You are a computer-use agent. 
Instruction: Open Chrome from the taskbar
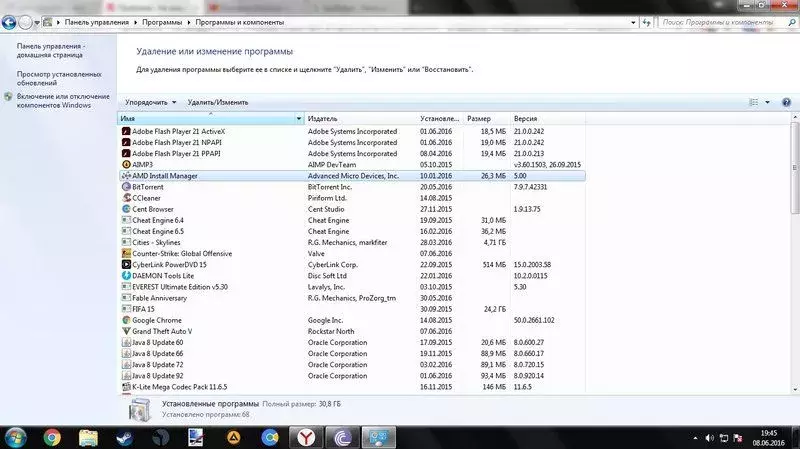(x=52, y=438)
